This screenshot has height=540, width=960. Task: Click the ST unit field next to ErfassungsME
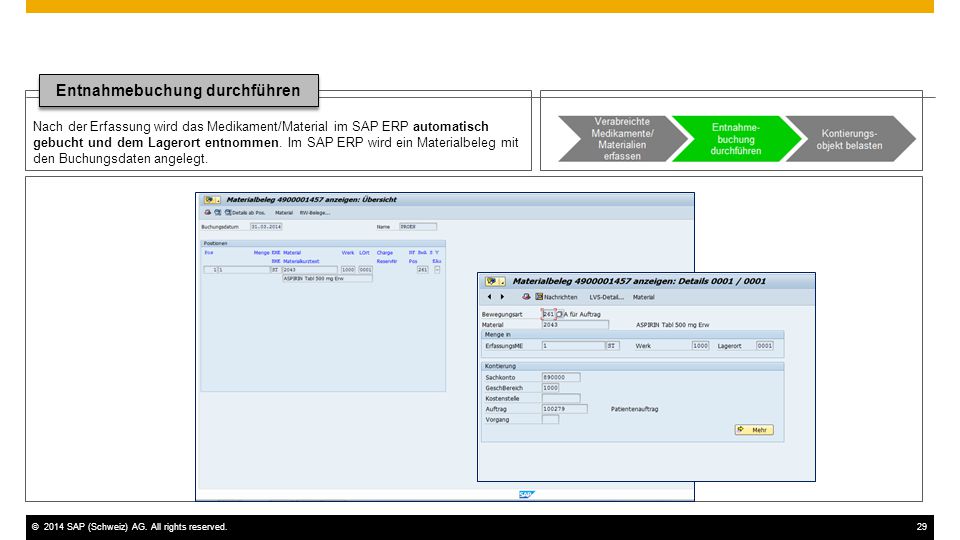(x=612, y=346)
